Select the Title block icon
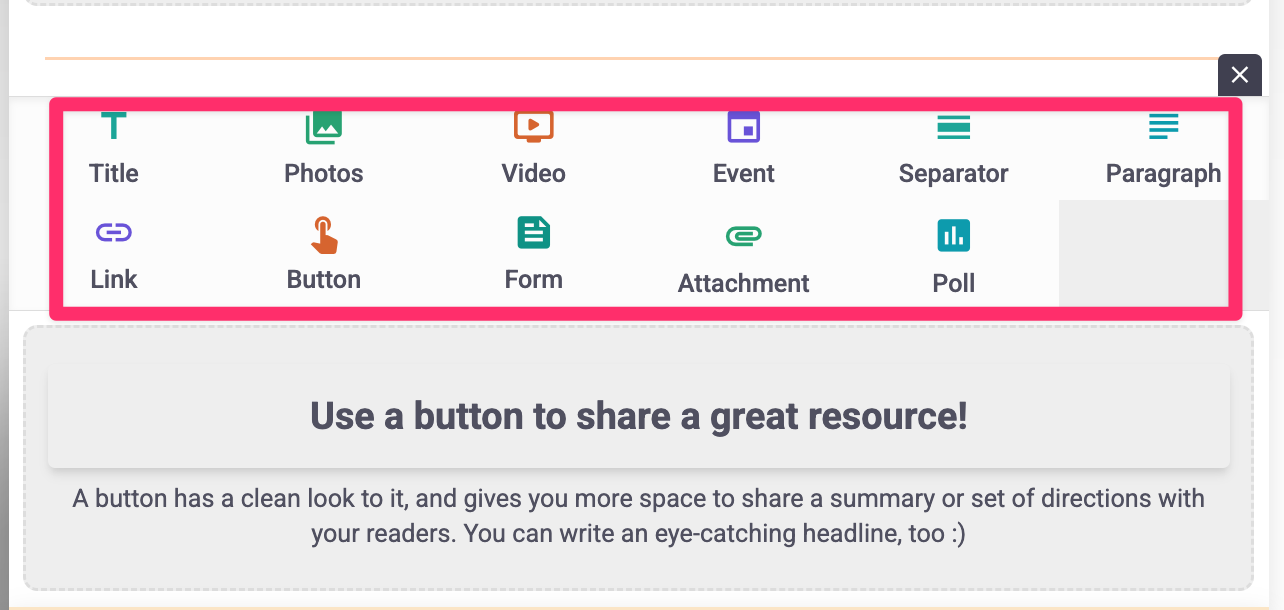This screenshot has height=610, width=1284. [x=114, y=127]
